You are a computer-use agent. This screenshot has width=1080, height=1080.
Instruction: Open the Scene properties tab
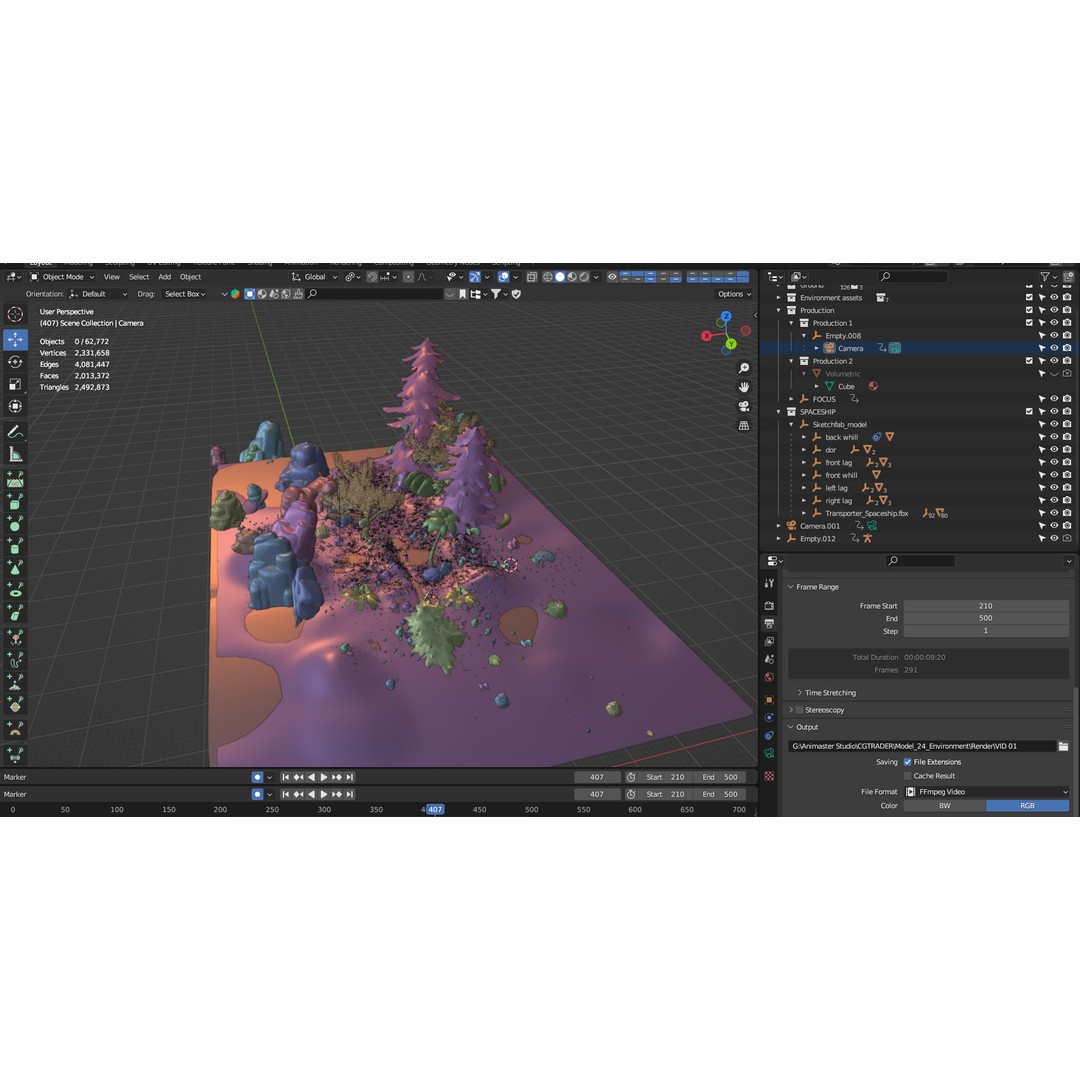769,659
